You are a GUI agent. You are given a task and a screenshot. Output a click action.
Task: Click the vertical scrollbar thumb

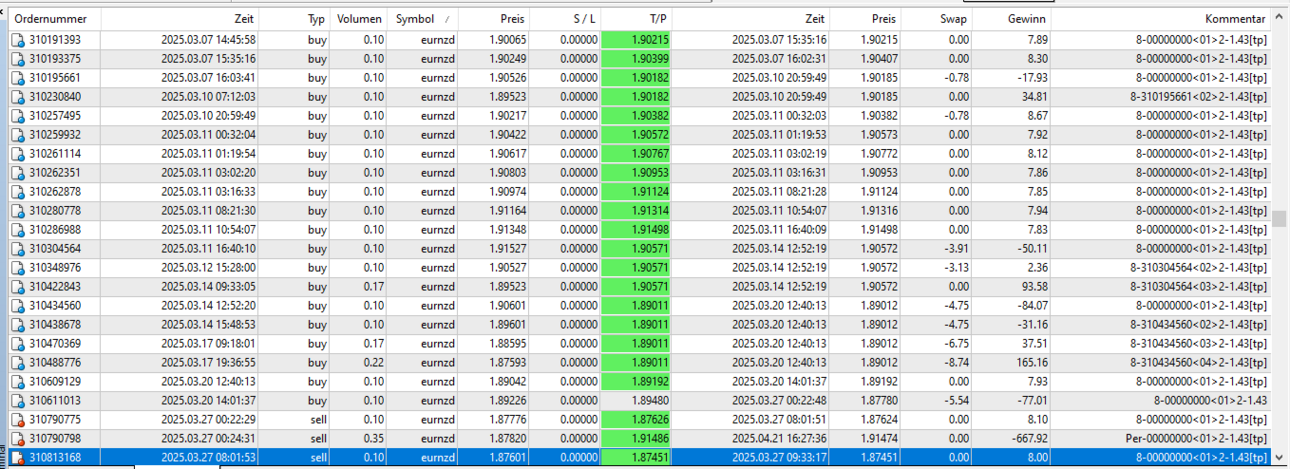tap(1279, 219)
